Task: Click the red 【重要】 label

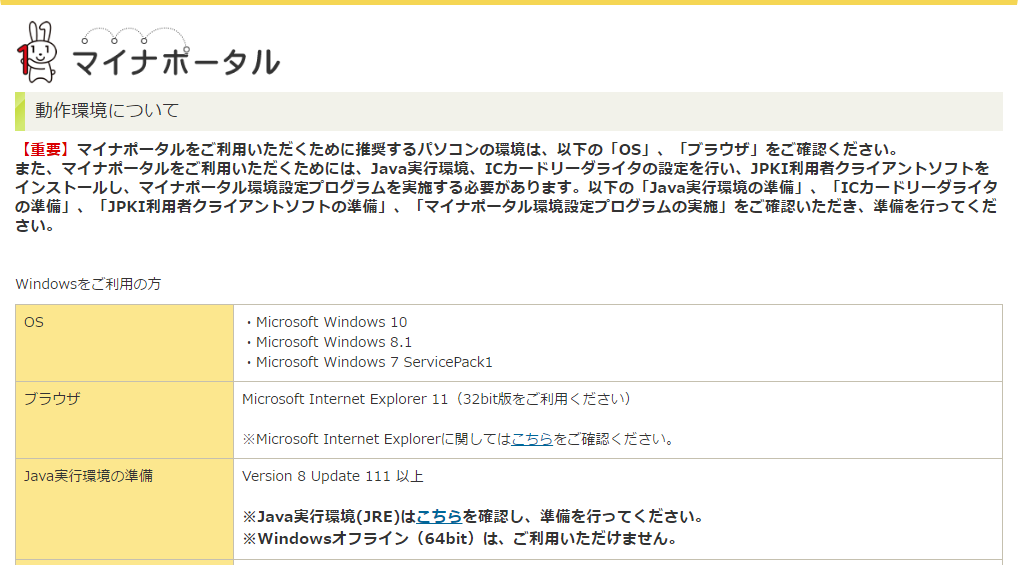Action: [x=46, y=149]
